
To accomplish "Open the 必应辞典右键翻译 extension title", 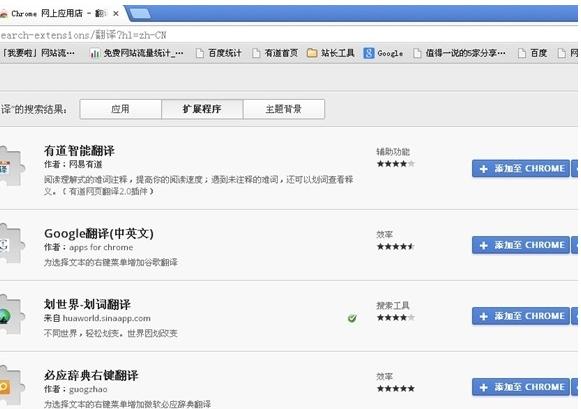I will pyautogui.click(x=91, y=375).
